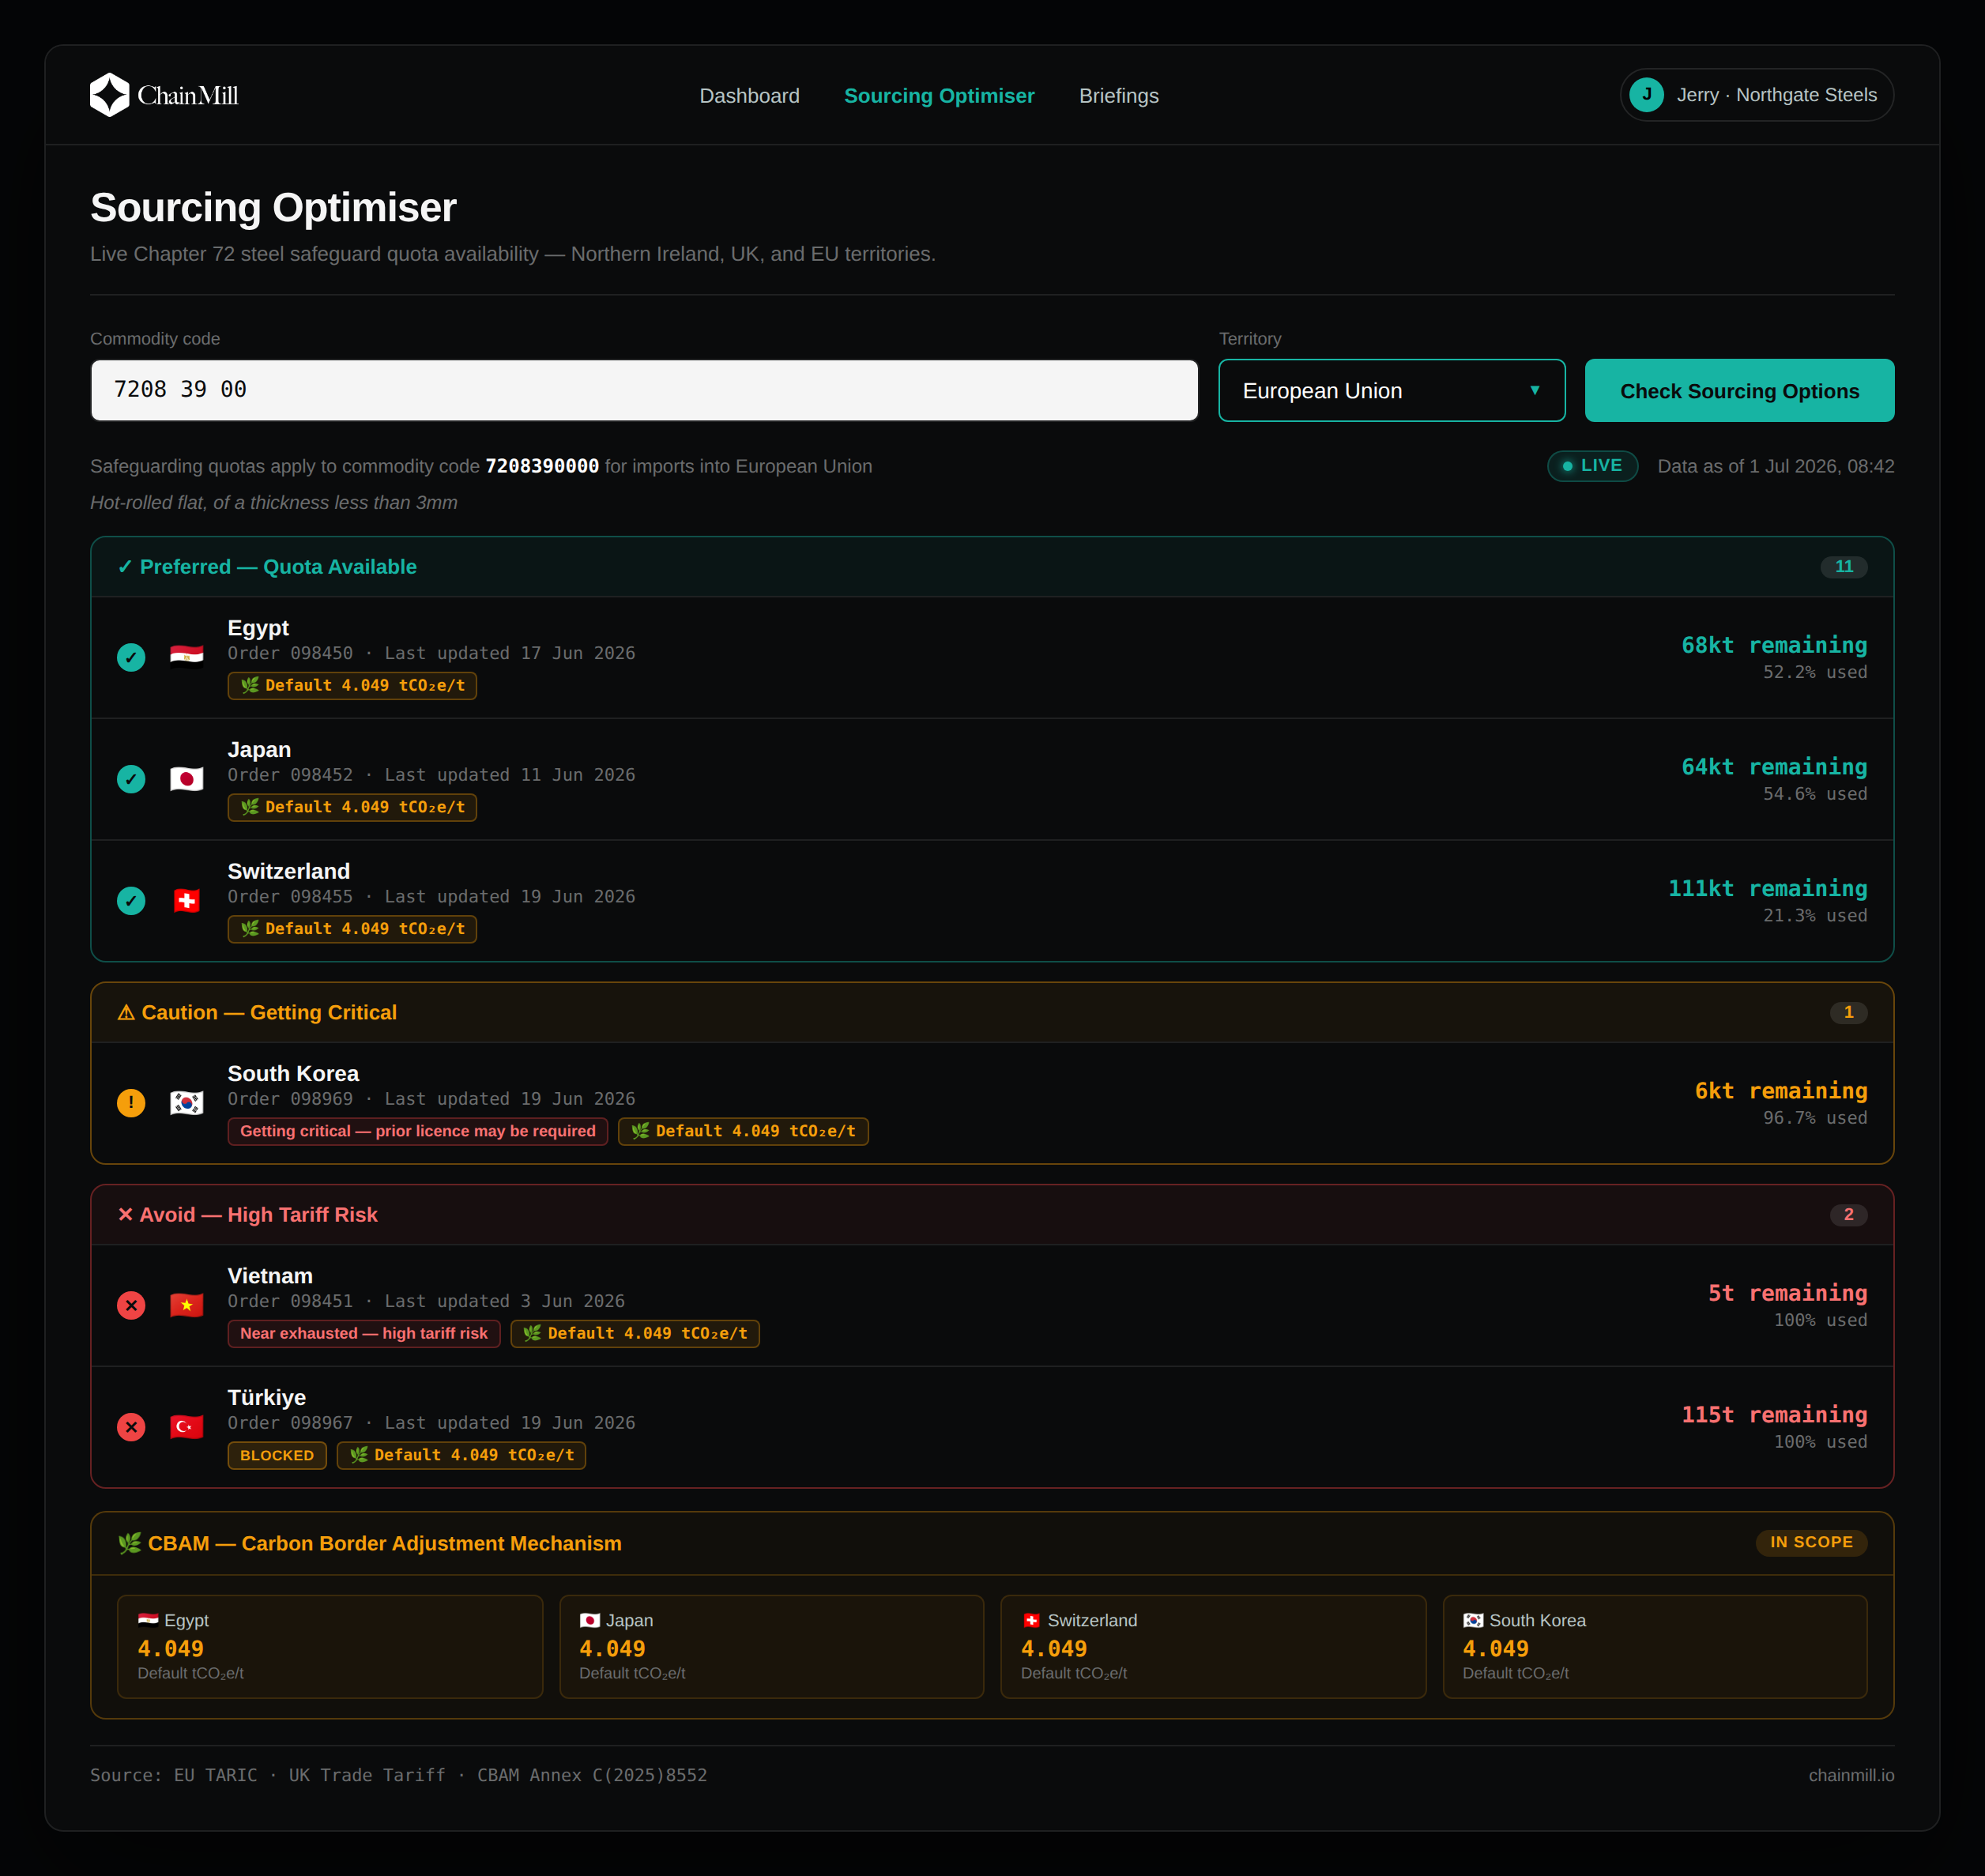Click the Egypt Default 4.049 tCO₂e/t badge
Screen dimensions: 1985x1876
click(352, 685)
